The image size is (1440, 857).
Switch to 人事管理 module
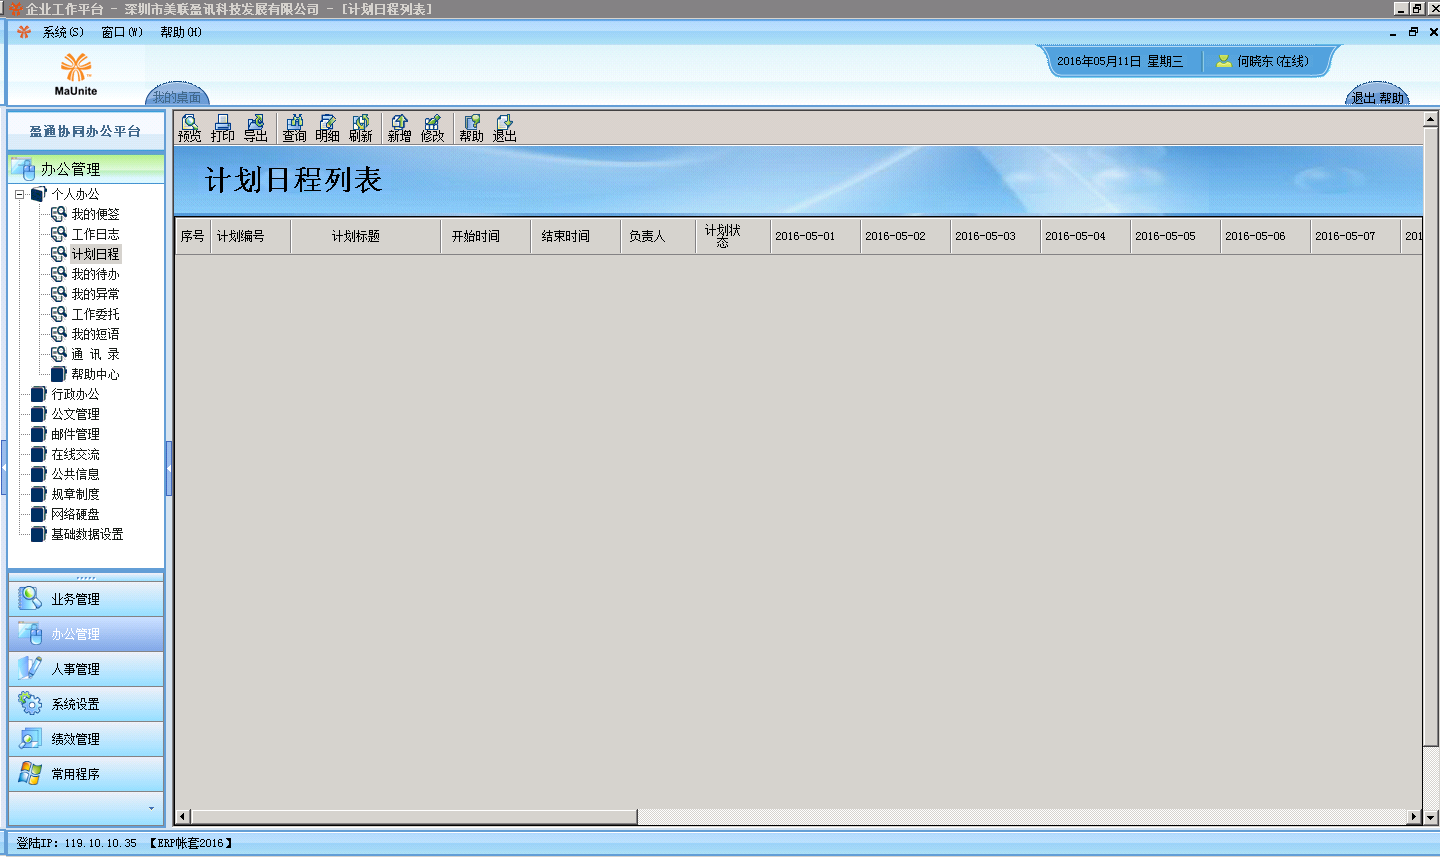coord(86,669)
